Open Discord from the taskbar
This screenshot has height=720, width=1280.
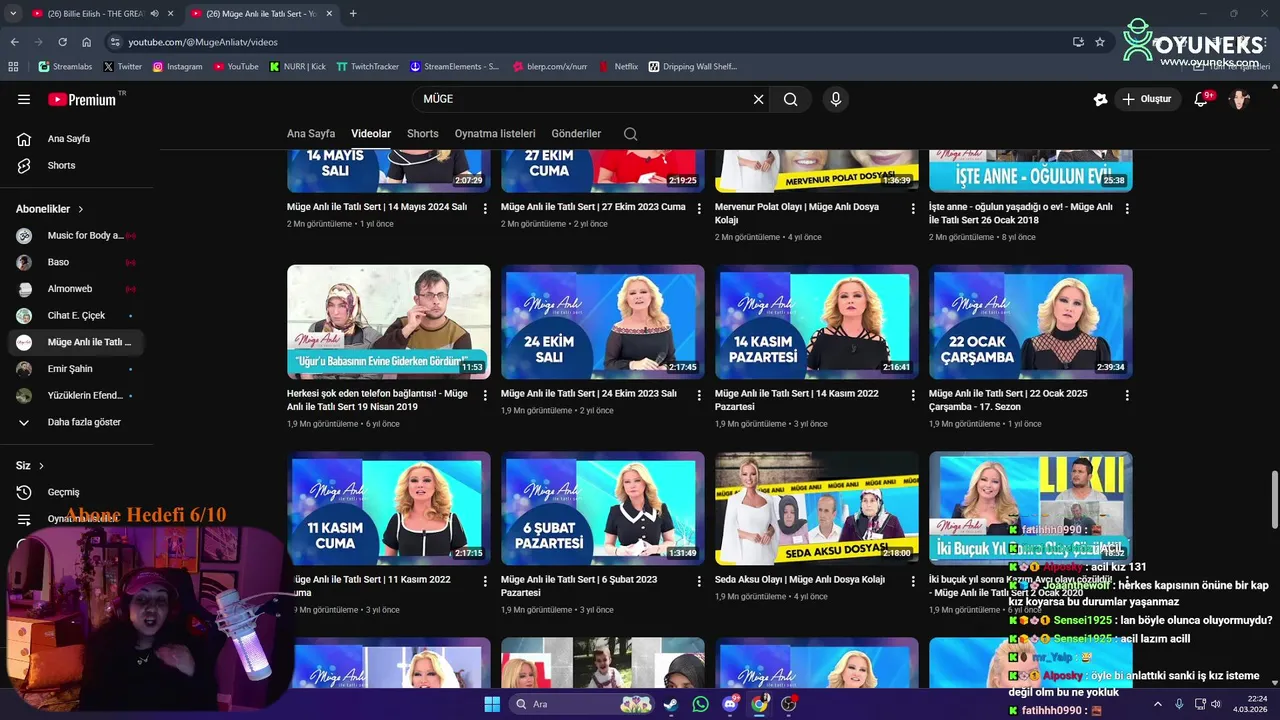[730, 704]
